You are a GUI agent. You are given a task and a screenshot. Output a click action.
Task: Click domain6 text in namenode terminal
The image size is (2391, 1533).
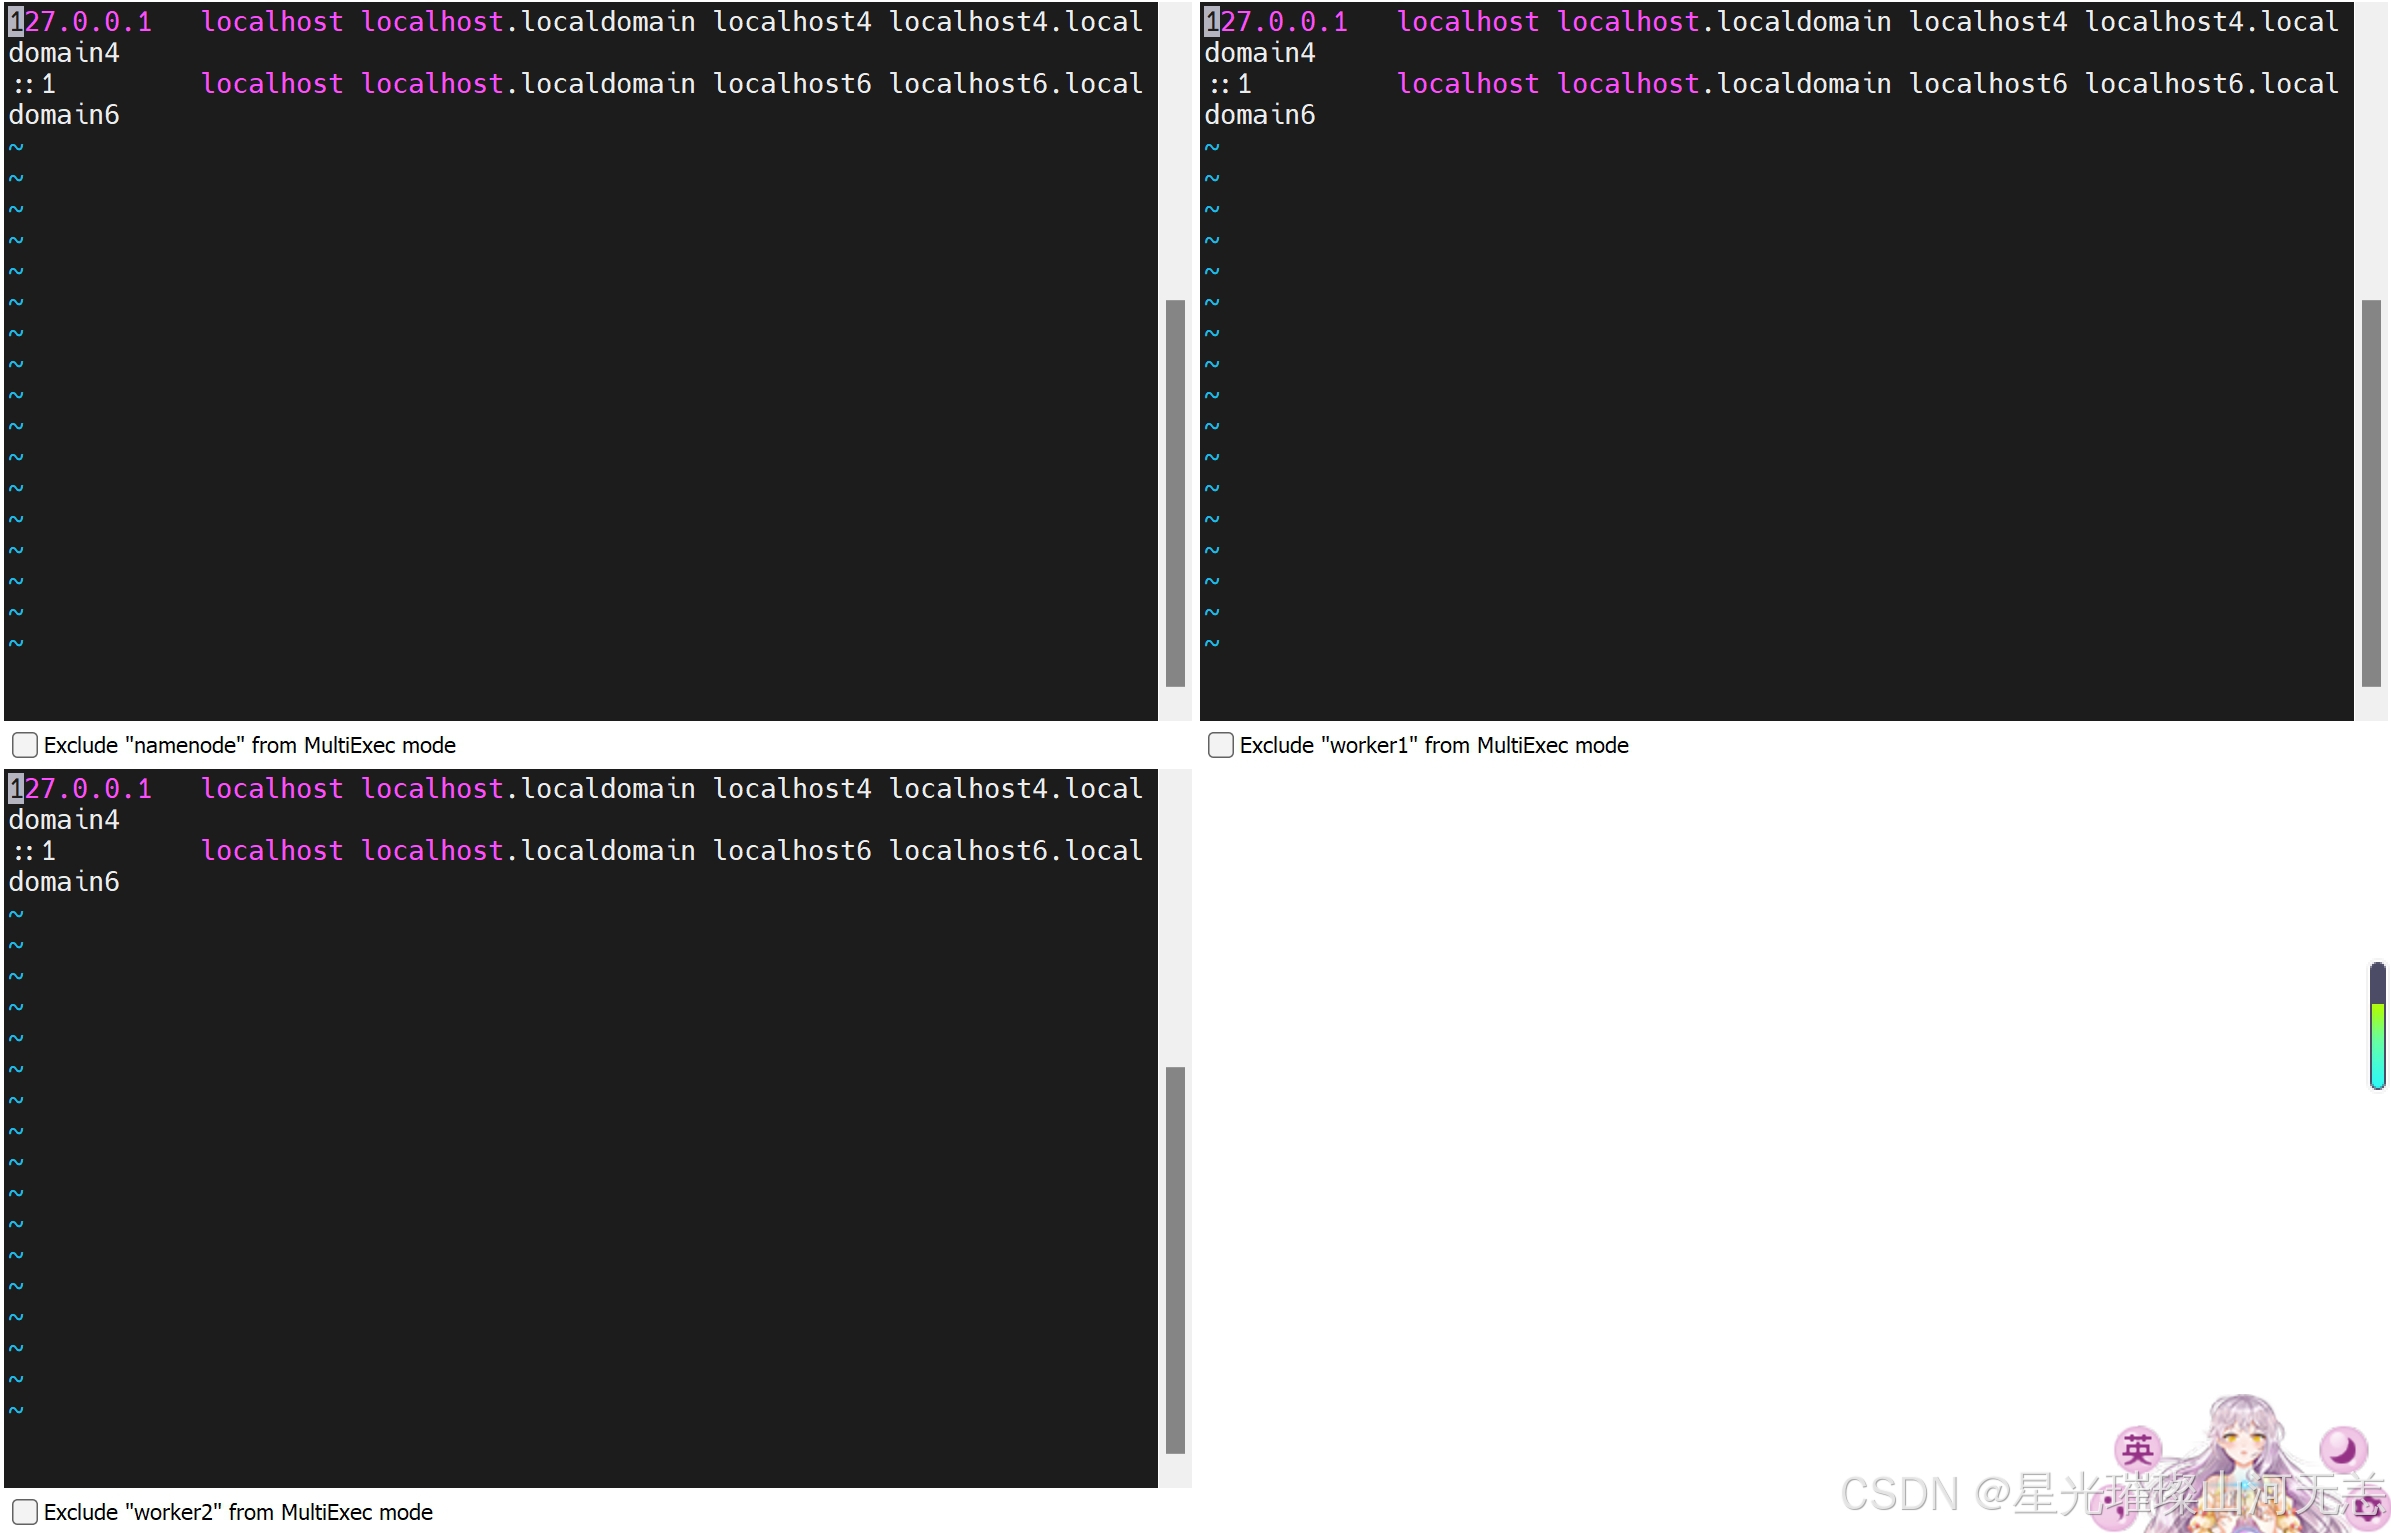pos(64,115)
